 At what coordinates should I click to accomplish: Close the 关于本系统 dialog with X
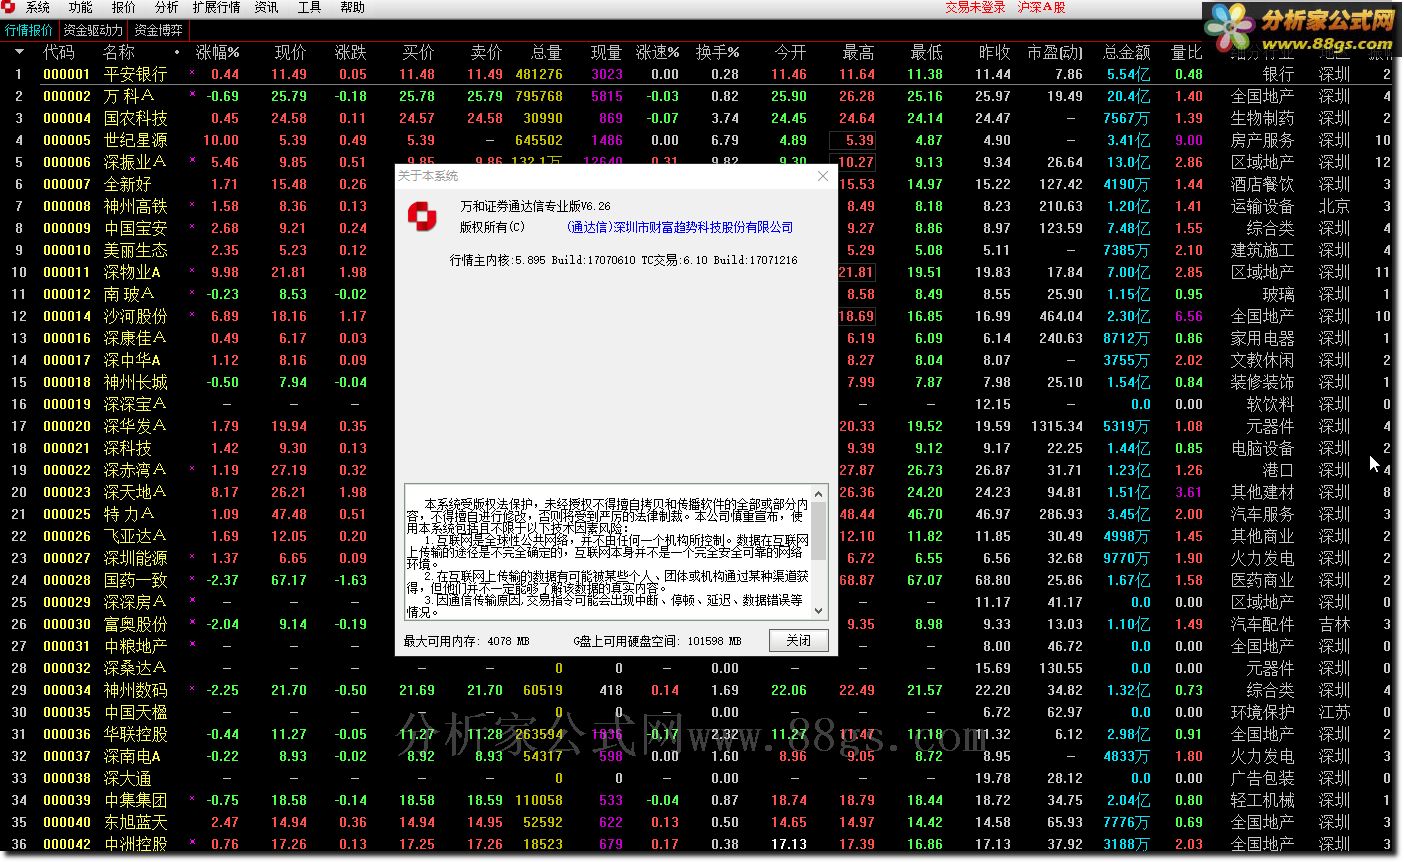click(x=823, y=176)
